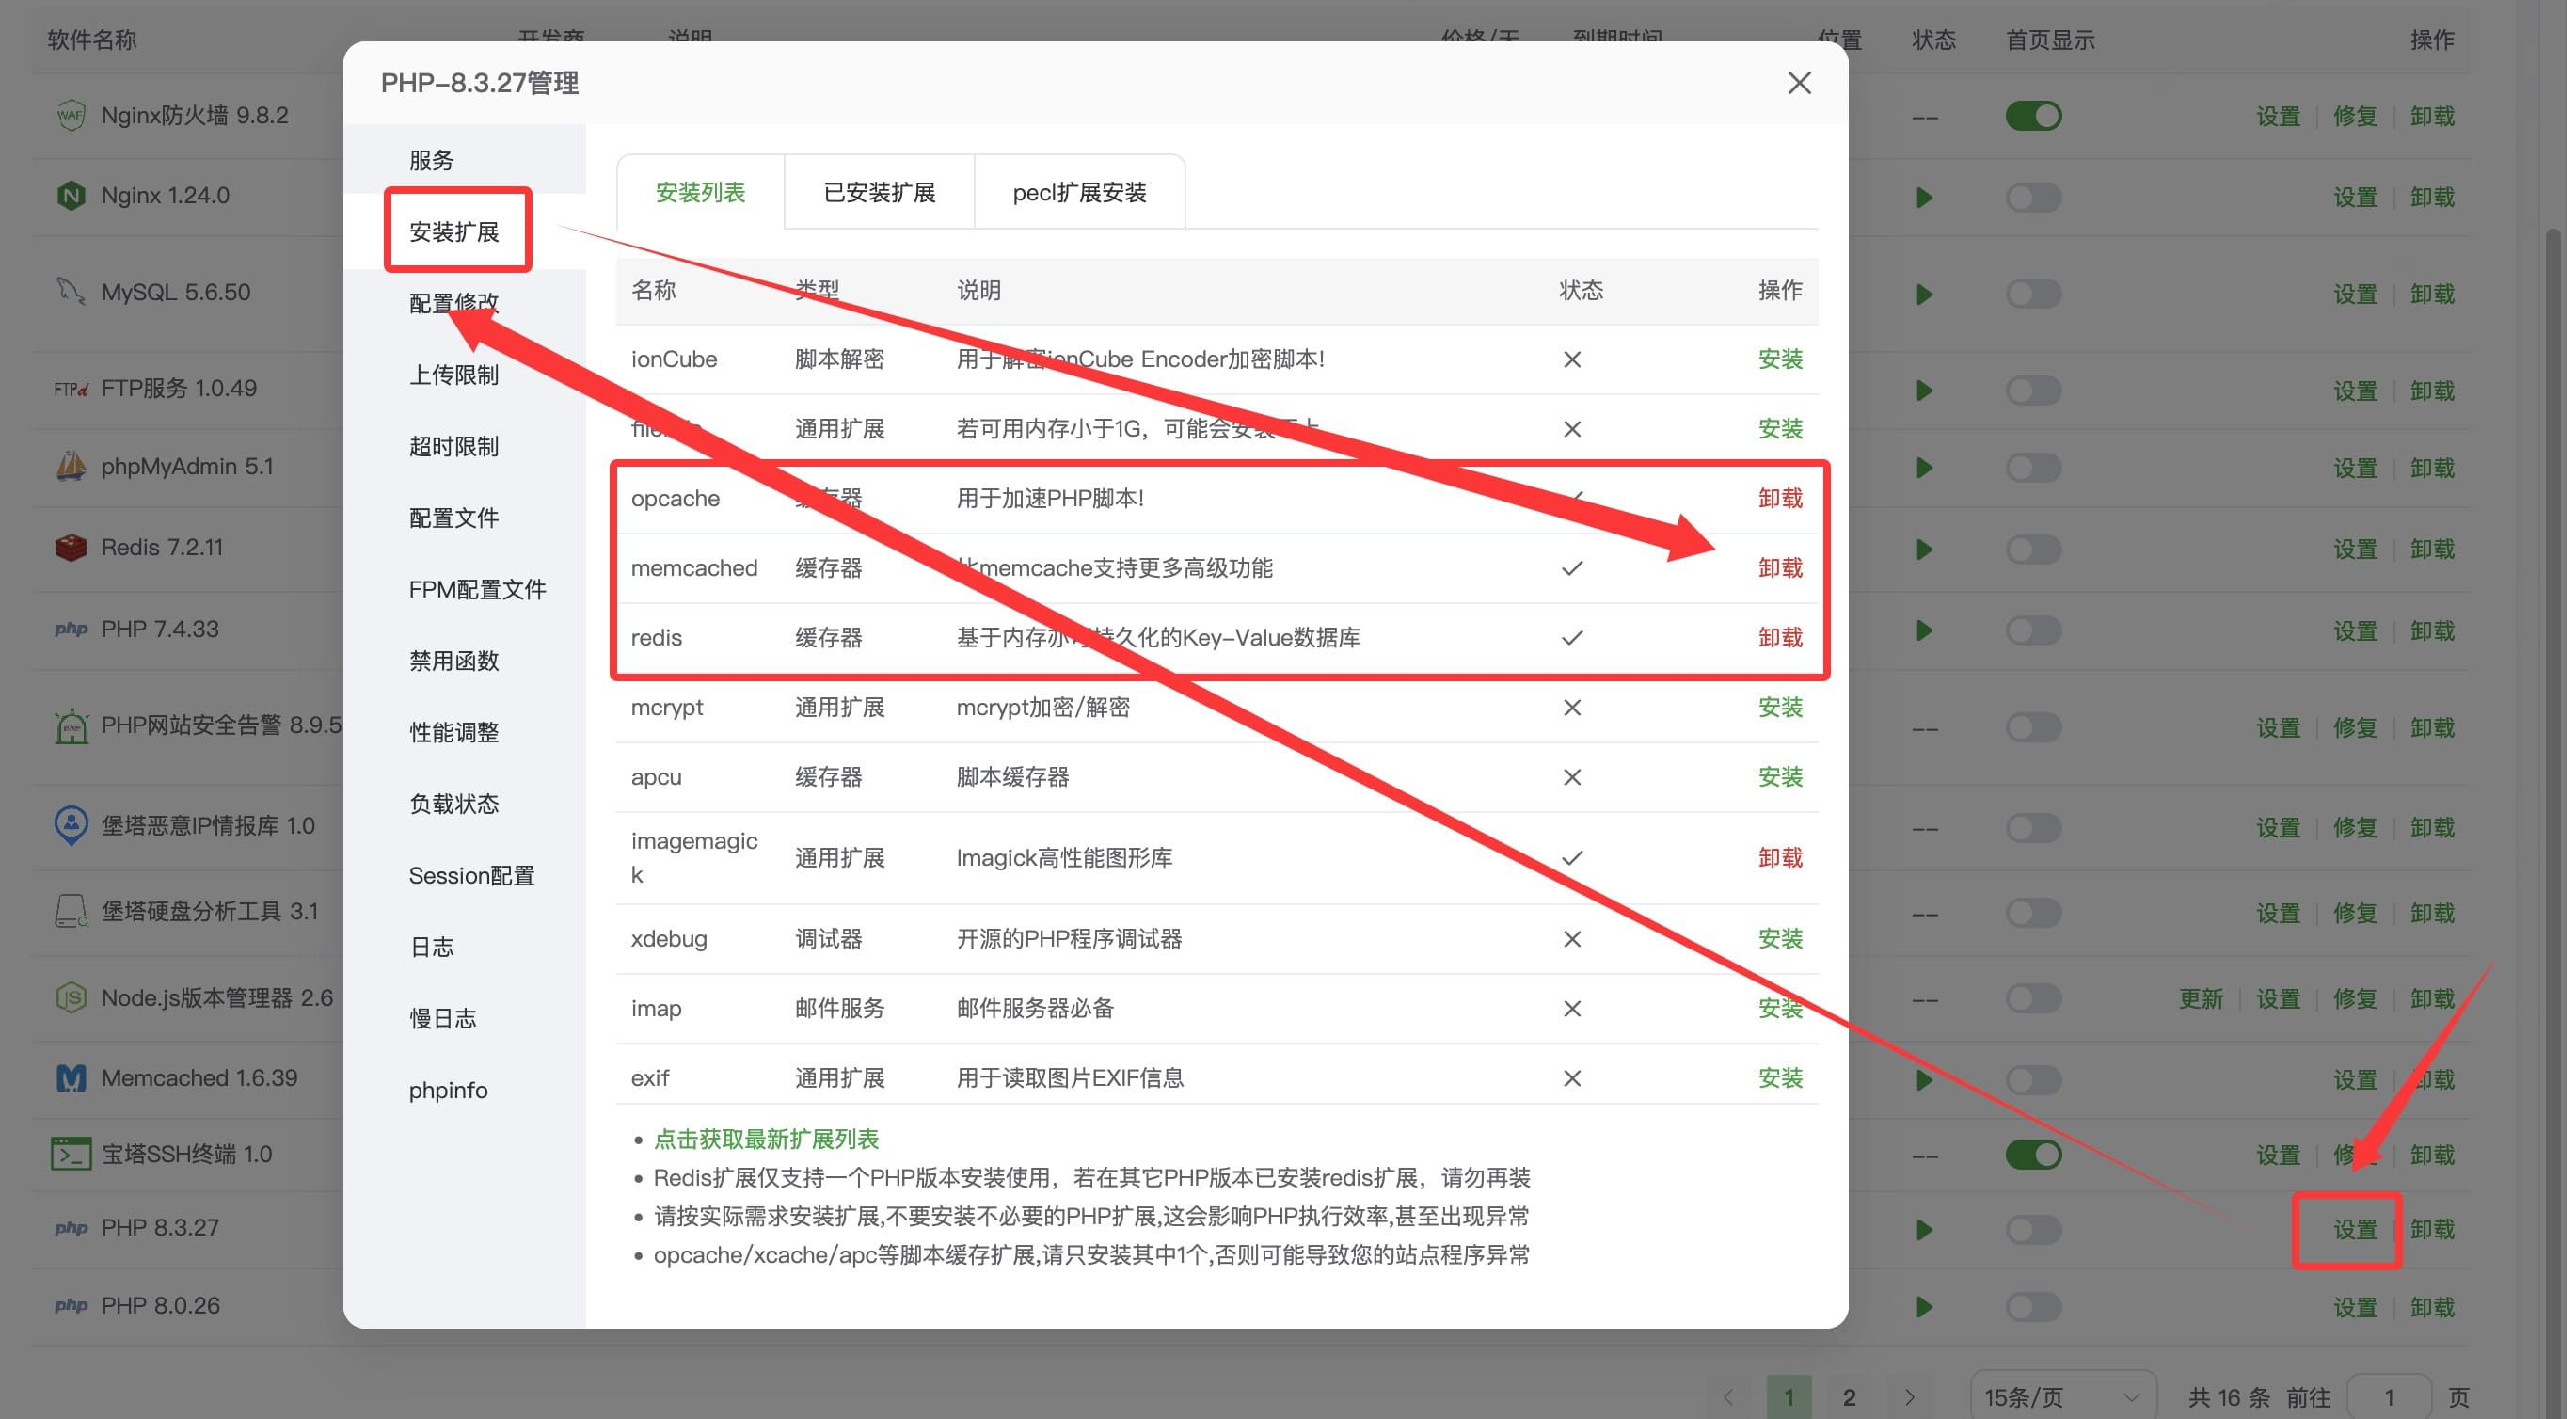Open the pecl扩展安装 tab

pos(1079,192)
